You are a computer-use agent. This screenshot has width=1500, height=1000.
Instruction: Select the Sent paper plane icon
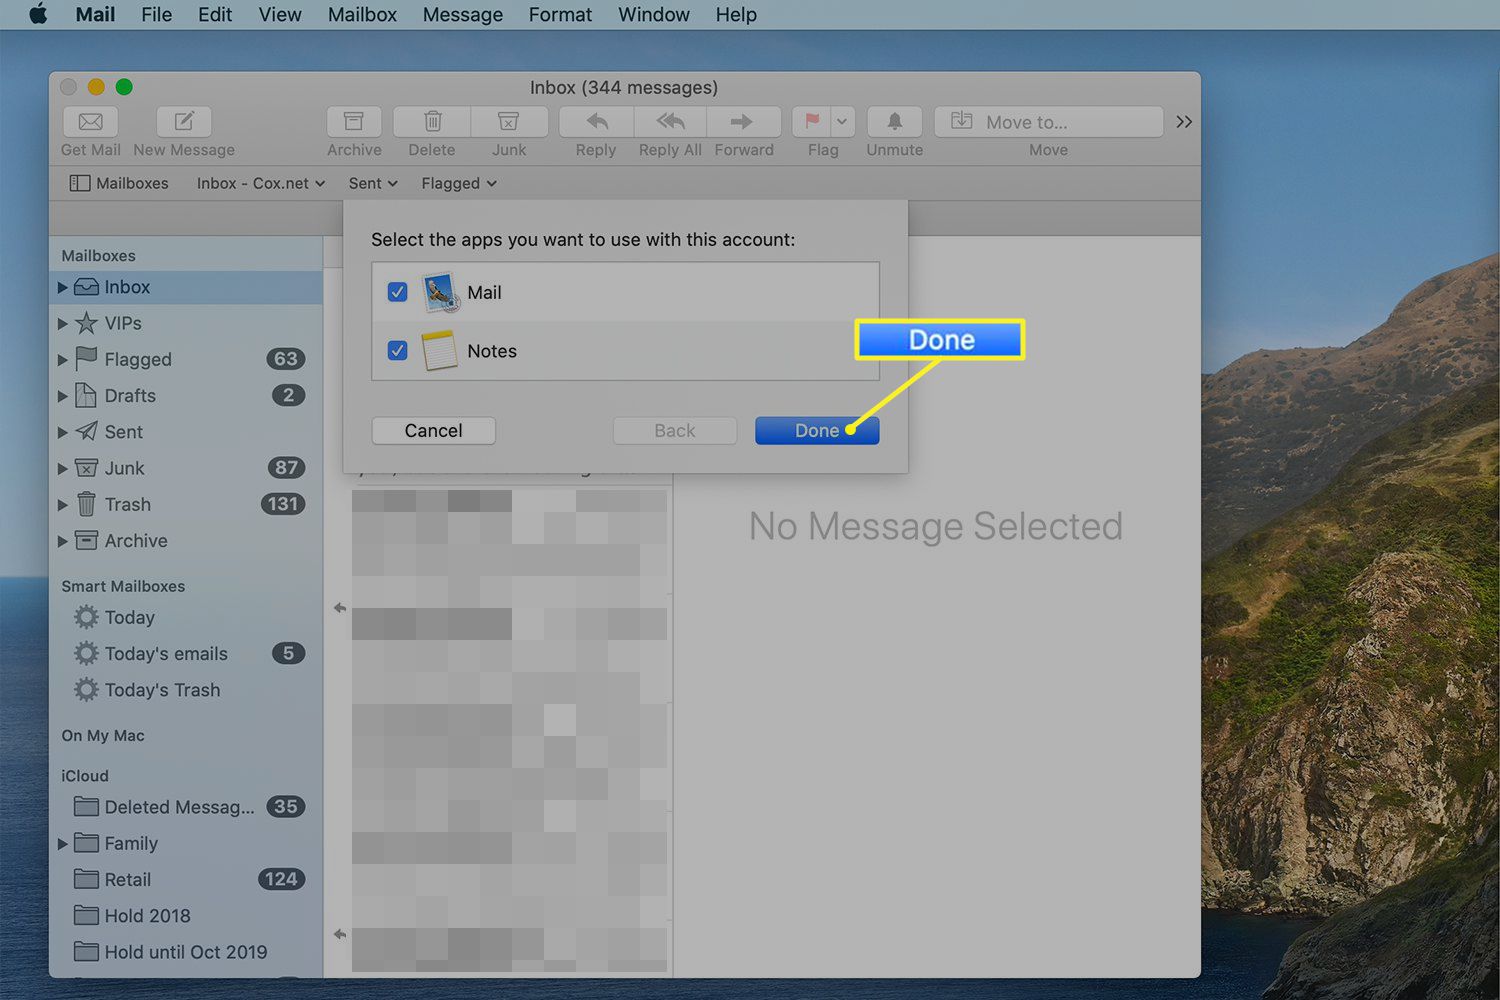(x=87, y=432)
